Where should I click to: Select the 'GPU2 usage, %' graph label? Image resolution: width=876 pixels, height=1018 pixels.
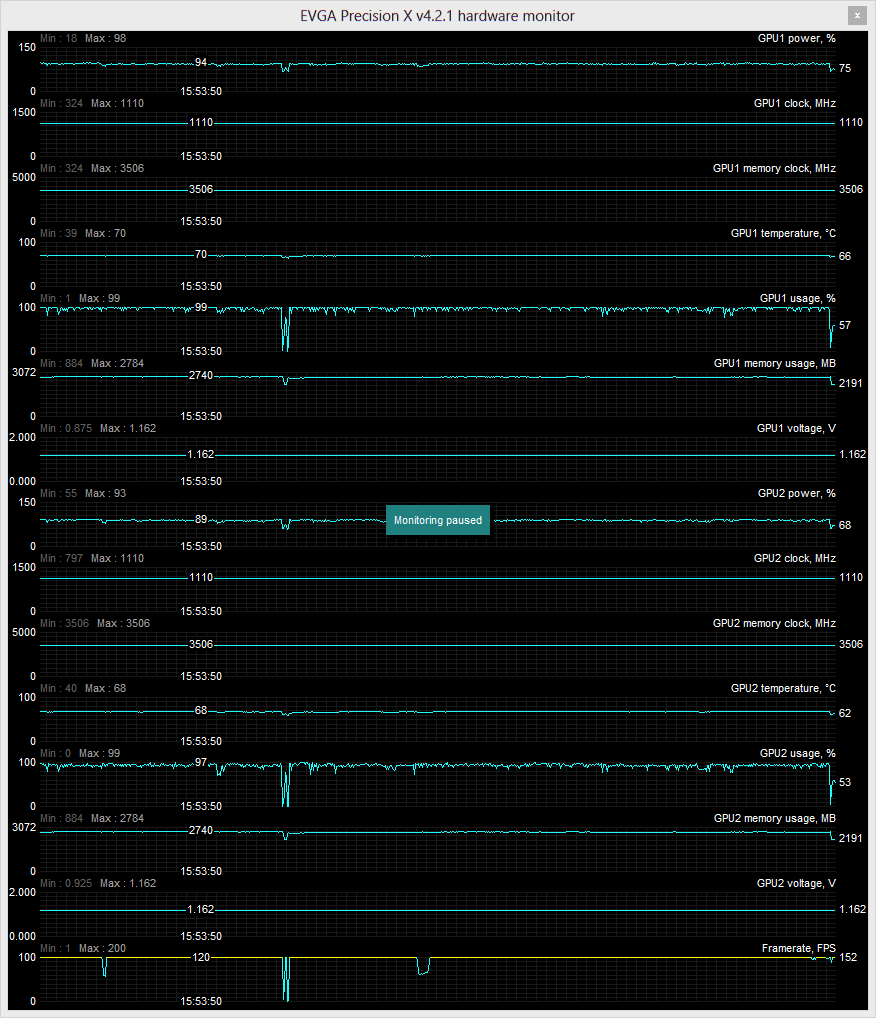click(x=797, y=753)
